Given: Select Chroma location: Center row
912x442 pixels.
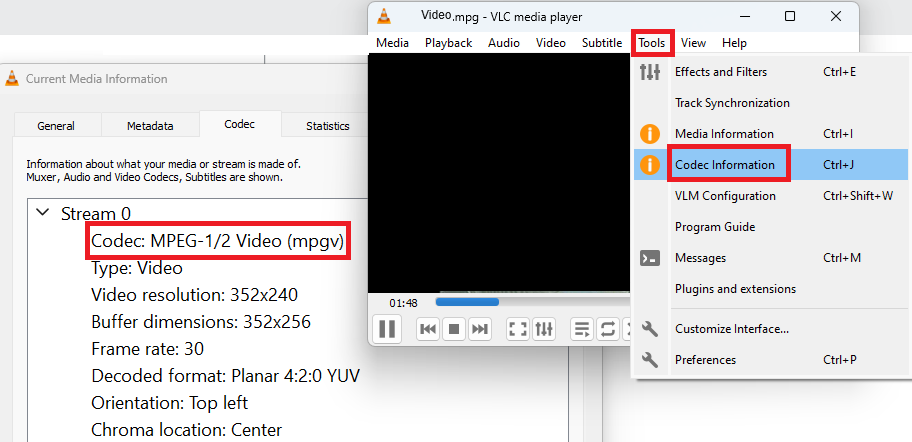Looking at the screenshot, I should 186,430.
